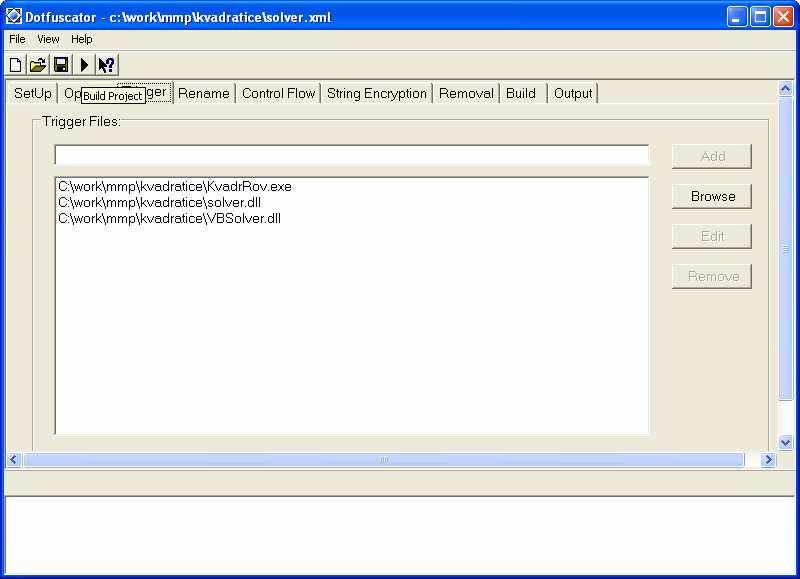Switch to the Control Flow tab
This screenshot has height=579, width=800.
point(278,93)
